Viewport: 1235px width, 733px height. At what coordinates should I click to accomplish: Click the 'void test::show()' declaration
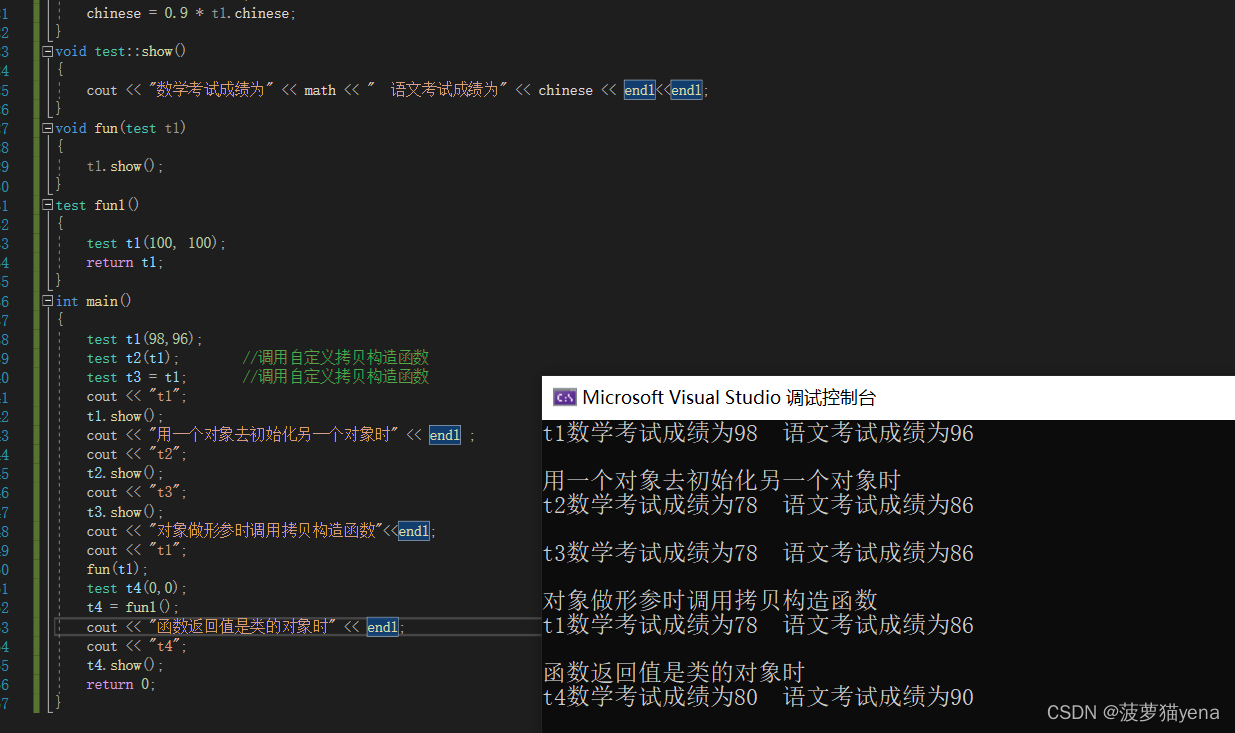point(121,51)
